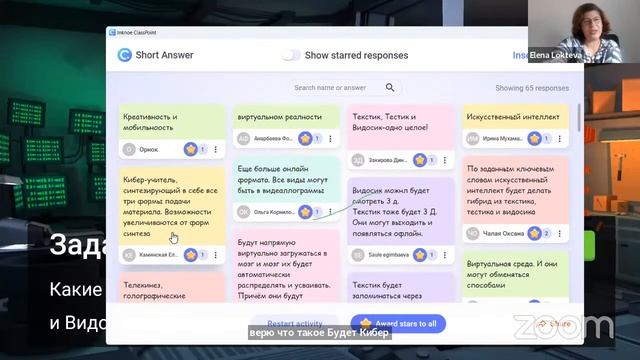
Task: Click the name 'Чалая Оксана'
Action: click(503, 233)
